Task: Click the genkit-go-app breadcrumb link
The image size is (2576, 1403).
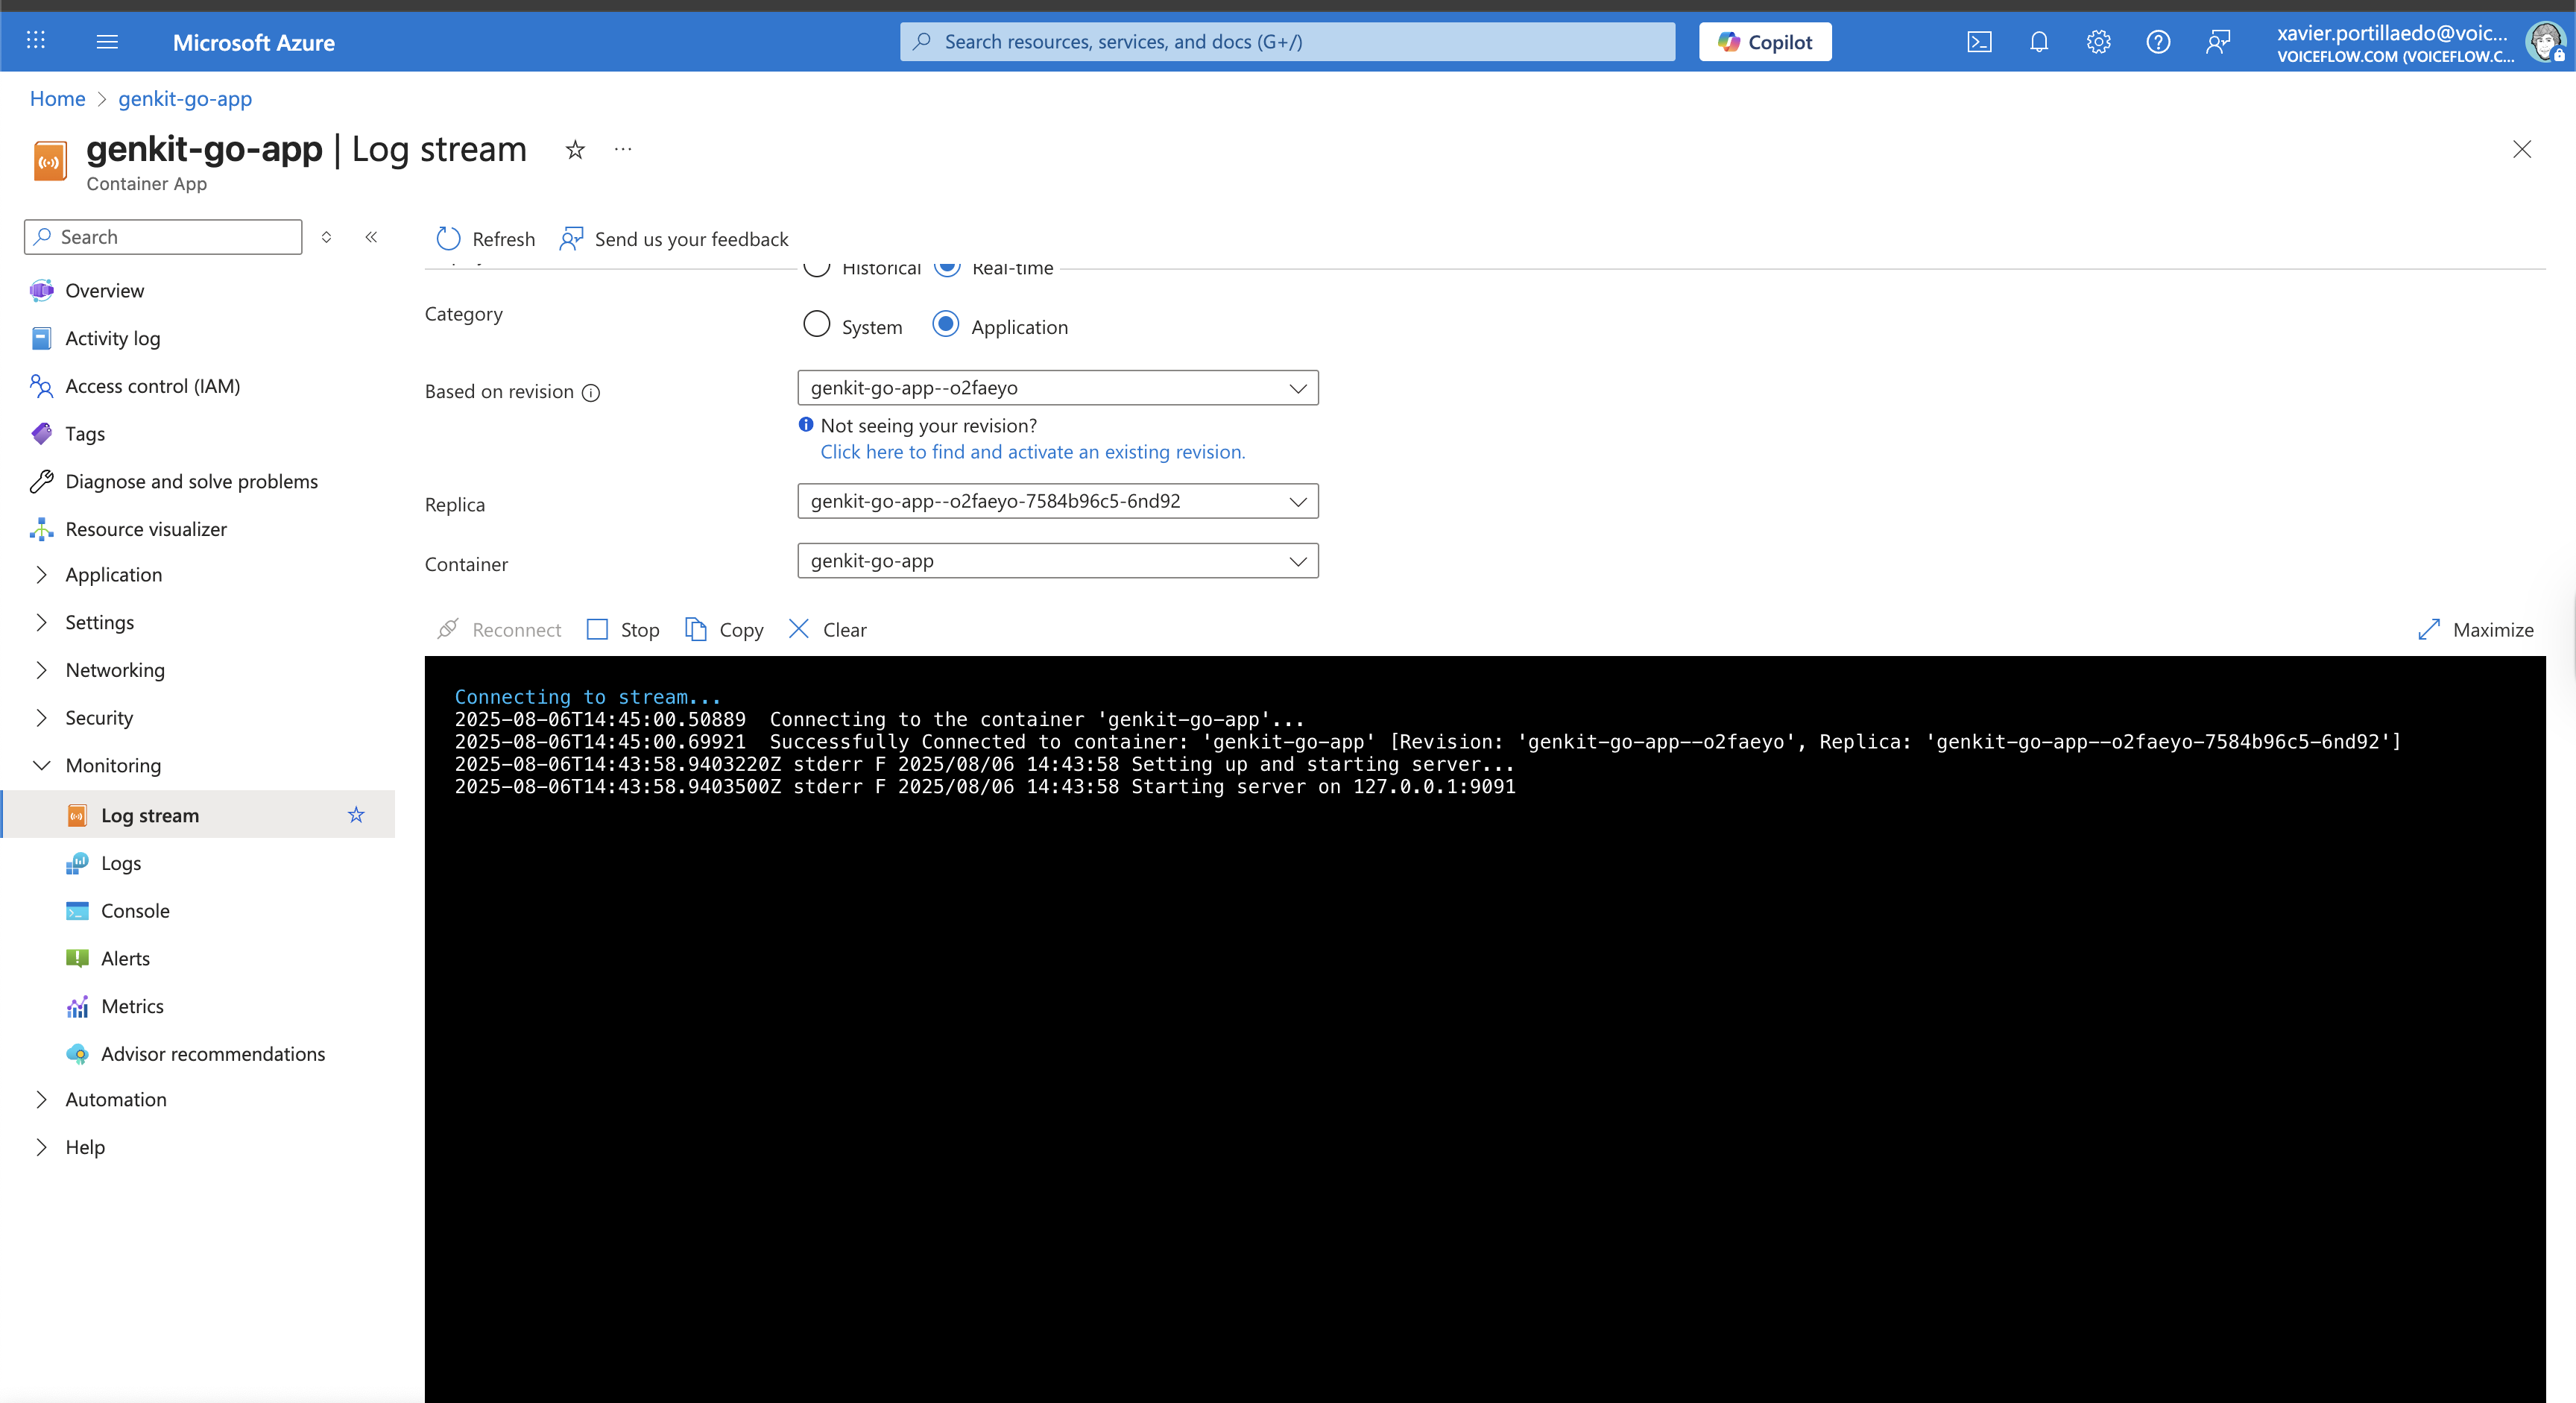Action: click(185, 98)
